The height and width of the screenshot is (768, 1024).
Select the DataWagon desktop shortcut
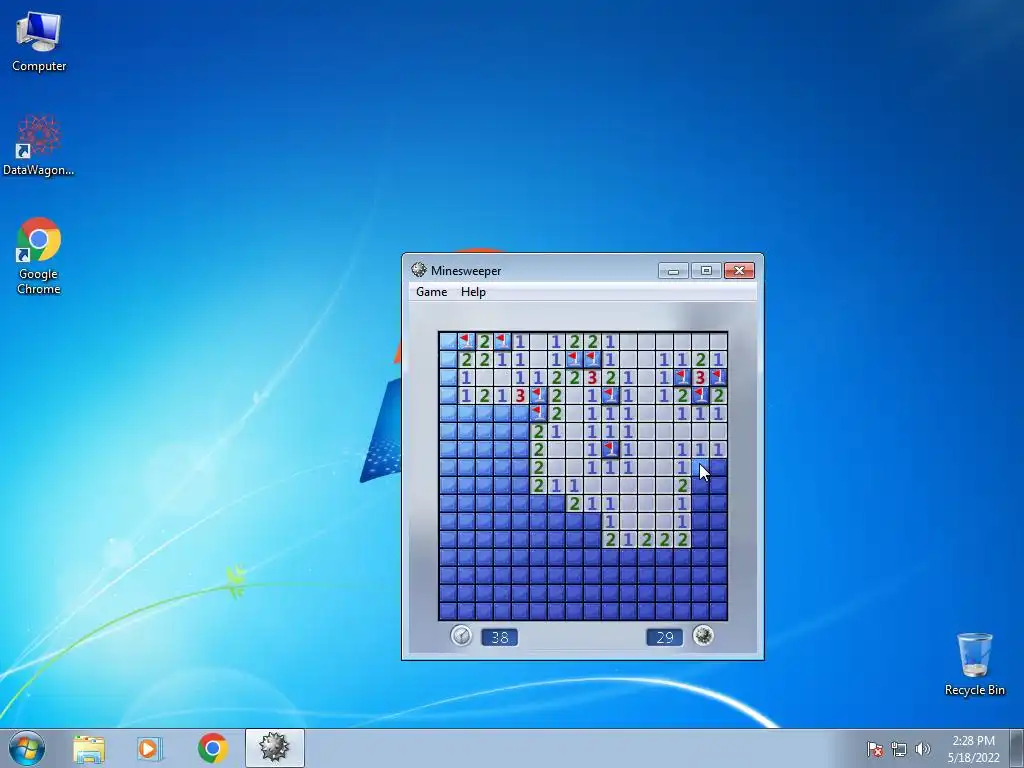pos(39,145)
